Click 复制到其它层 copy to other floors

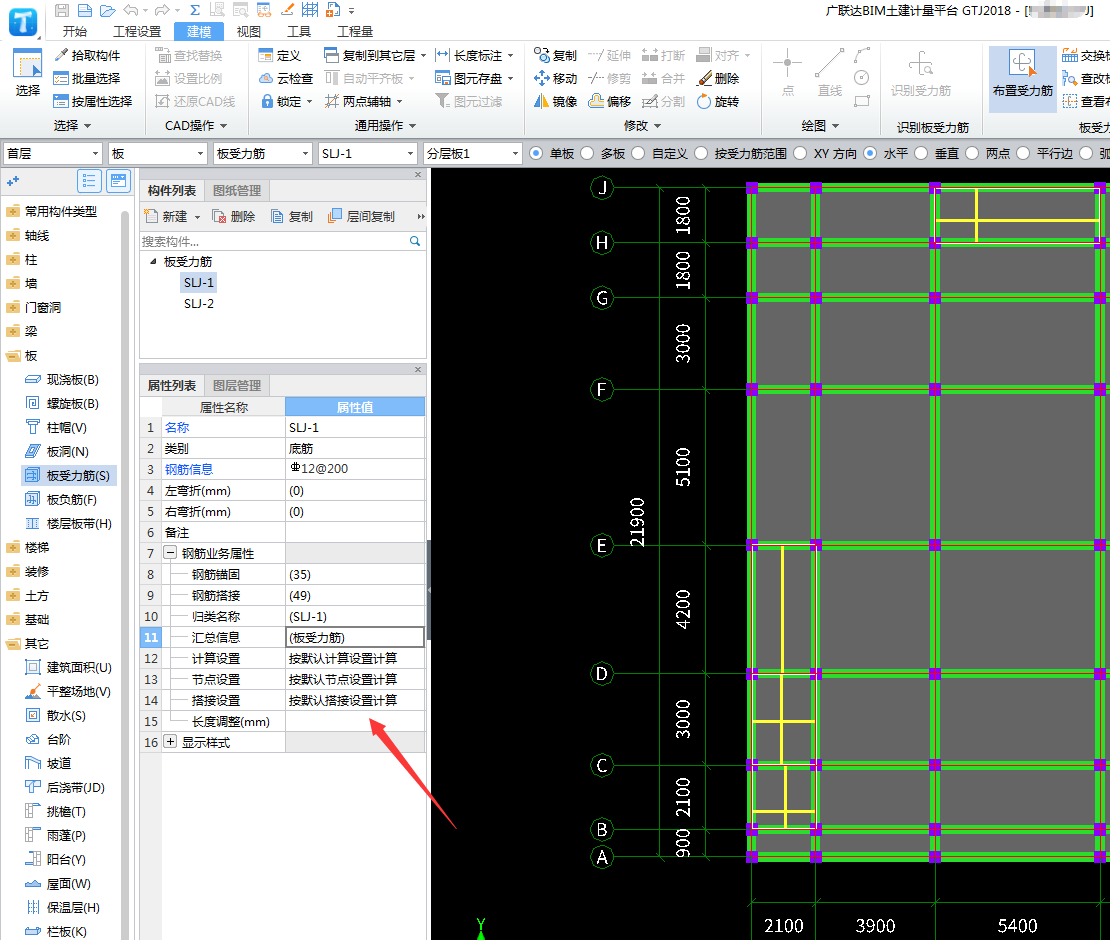[x=375, y=55]
